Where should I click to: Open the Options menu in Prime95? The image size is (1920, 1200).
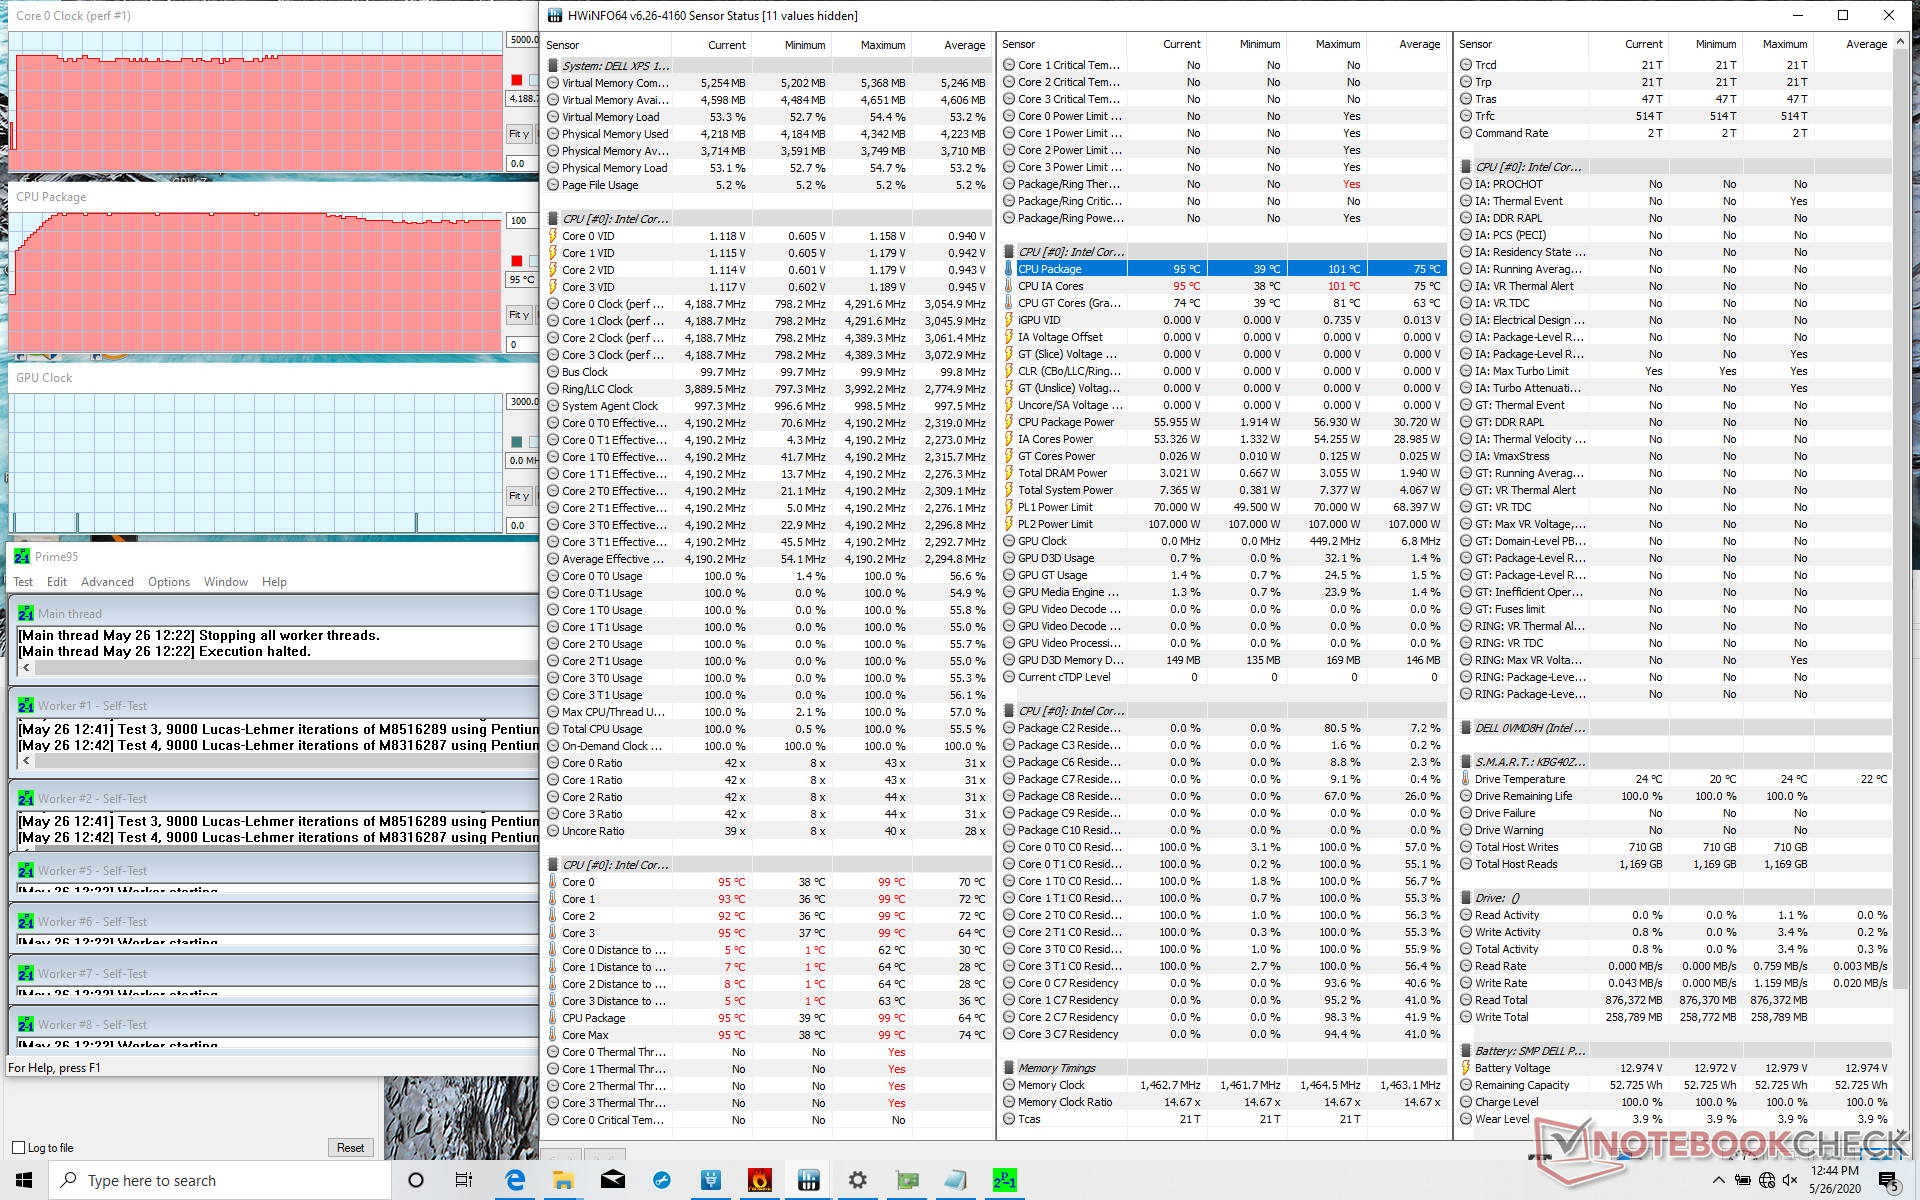point(169,581)
